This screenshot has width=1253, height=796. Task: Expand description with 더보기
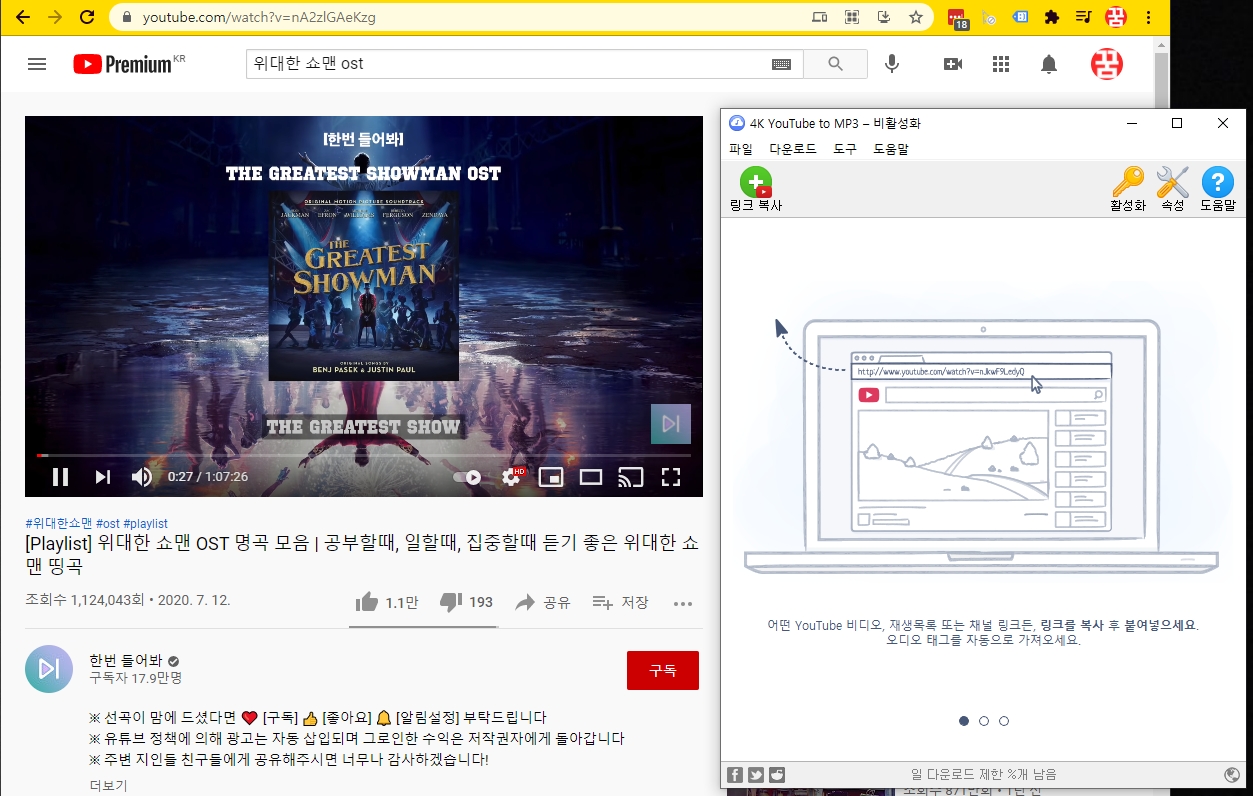click(x=108, y=785)
